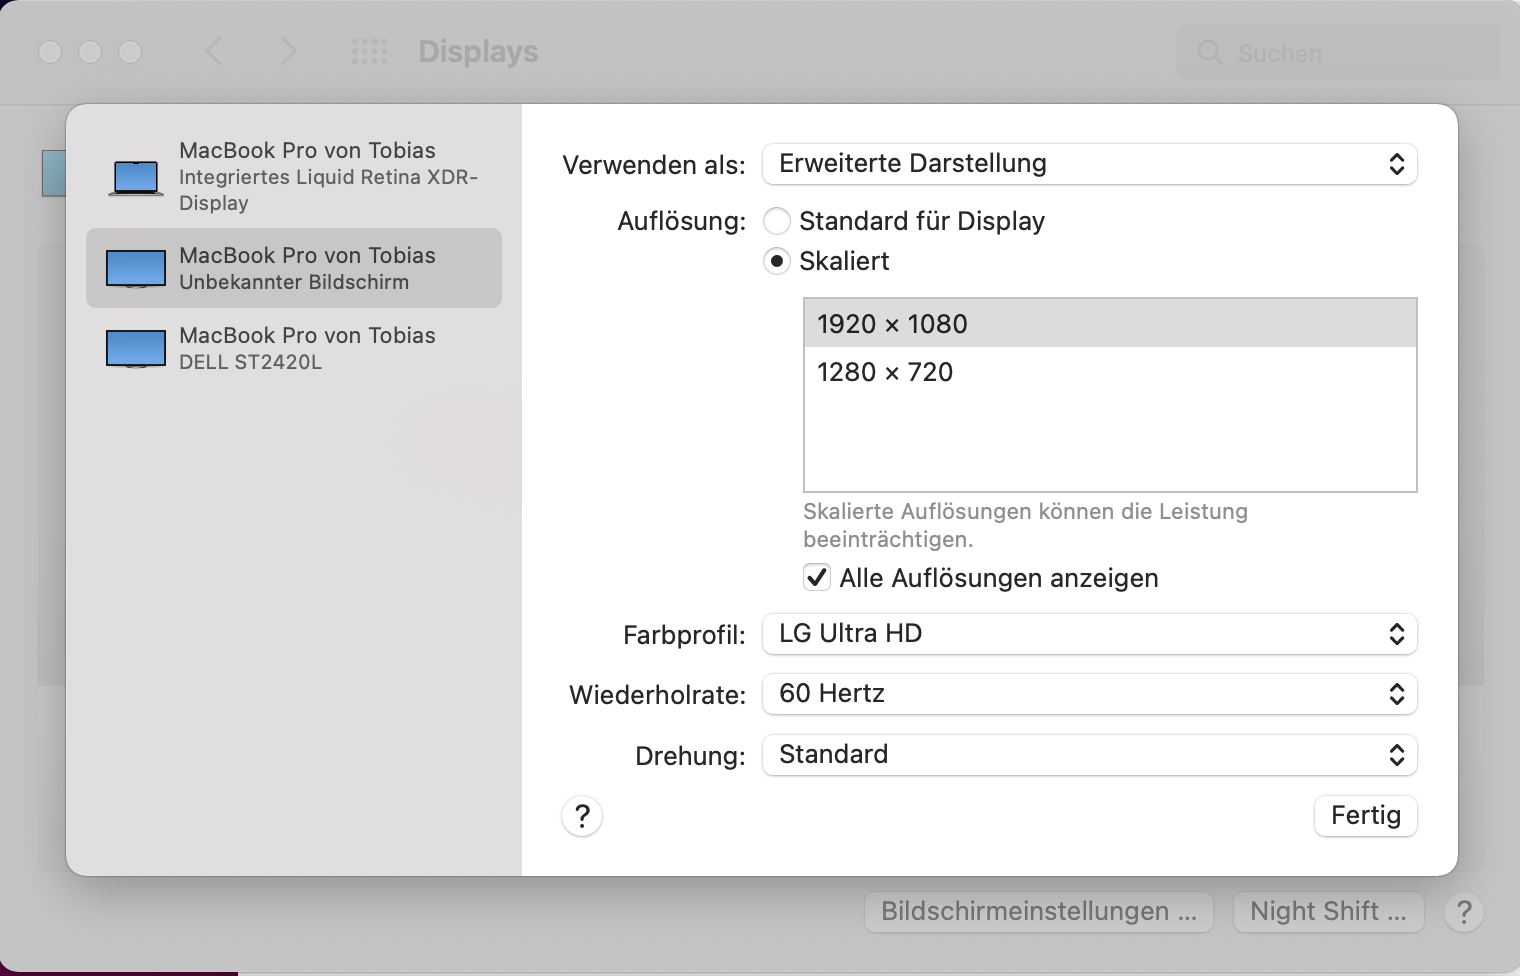Open the help question mark in dialog

pyautogui.click(x=582, y=816)
